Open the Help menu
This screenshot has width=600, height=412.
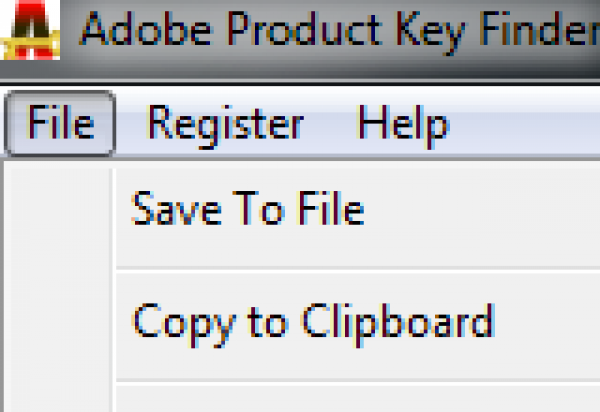click(x=403, y=125)
